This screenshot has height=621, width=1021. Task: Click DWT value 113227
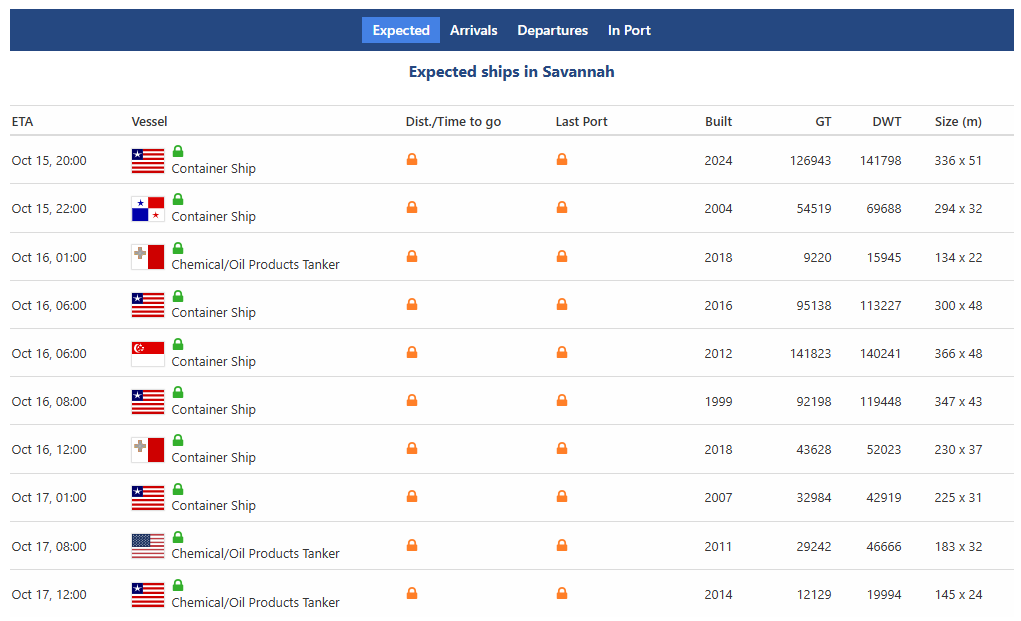(880, 305)
